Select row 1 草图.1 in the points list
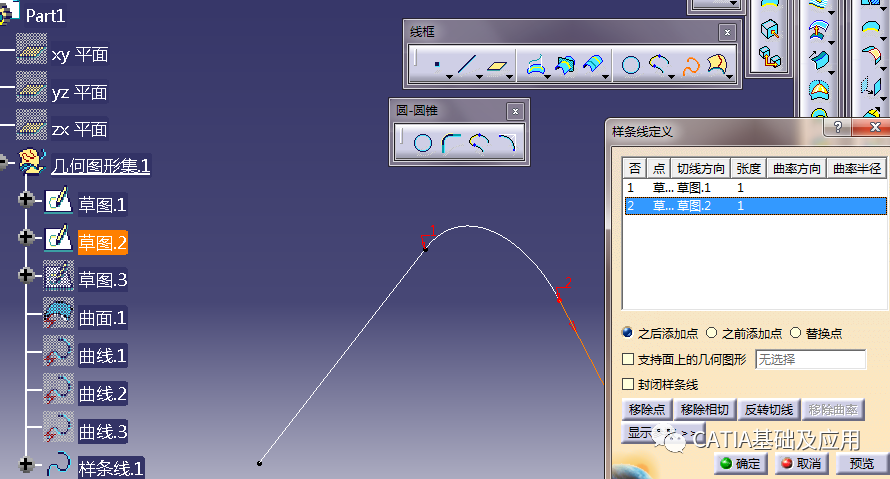This screenshot has width=890, height=479. point(755,187)
